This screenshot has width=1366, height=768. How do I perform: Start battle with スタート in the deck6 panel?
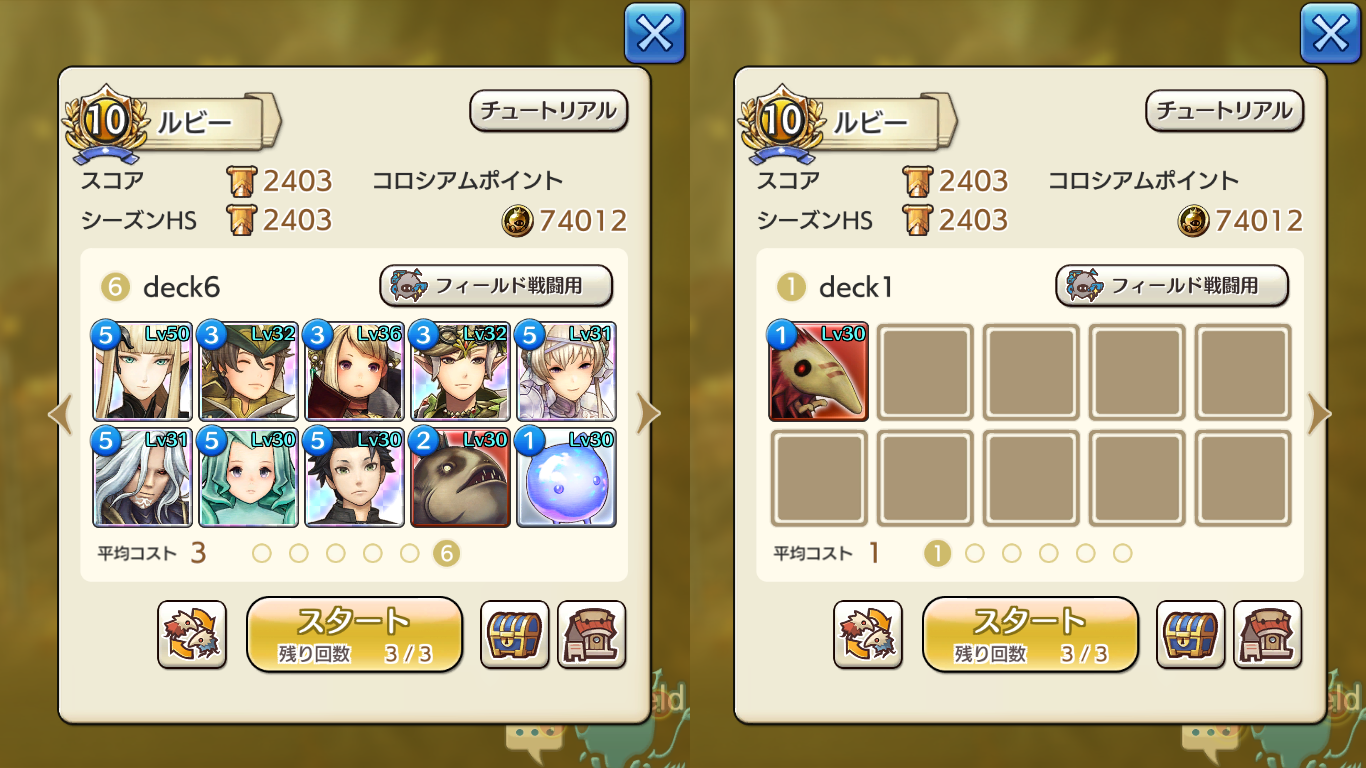coord(354,634)
